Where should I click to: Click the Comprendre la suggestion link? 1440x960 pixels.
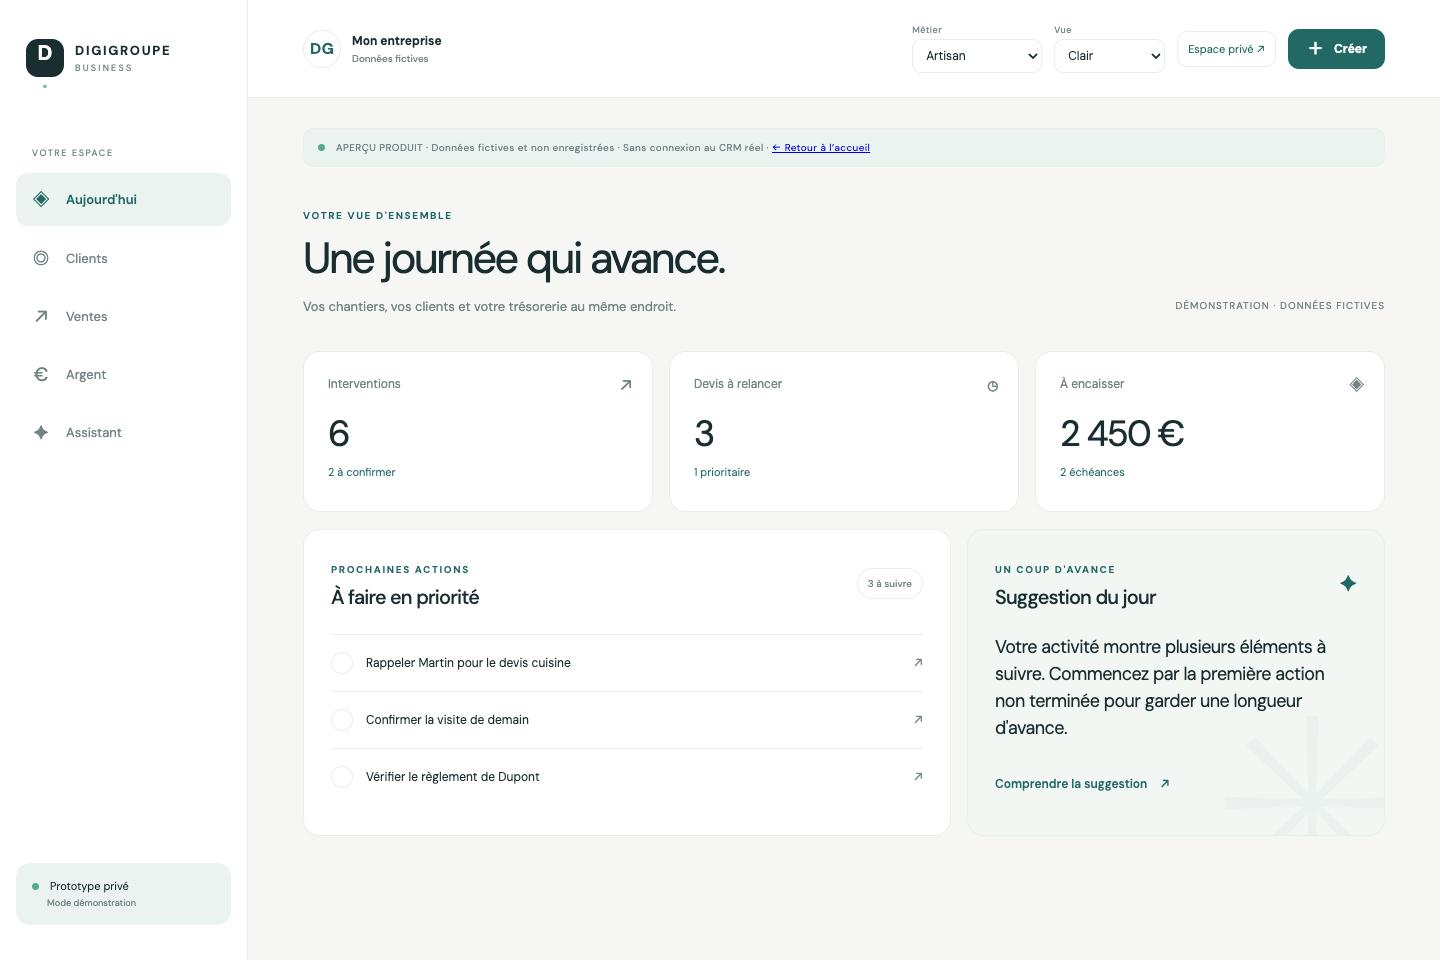pos(1082,784)
